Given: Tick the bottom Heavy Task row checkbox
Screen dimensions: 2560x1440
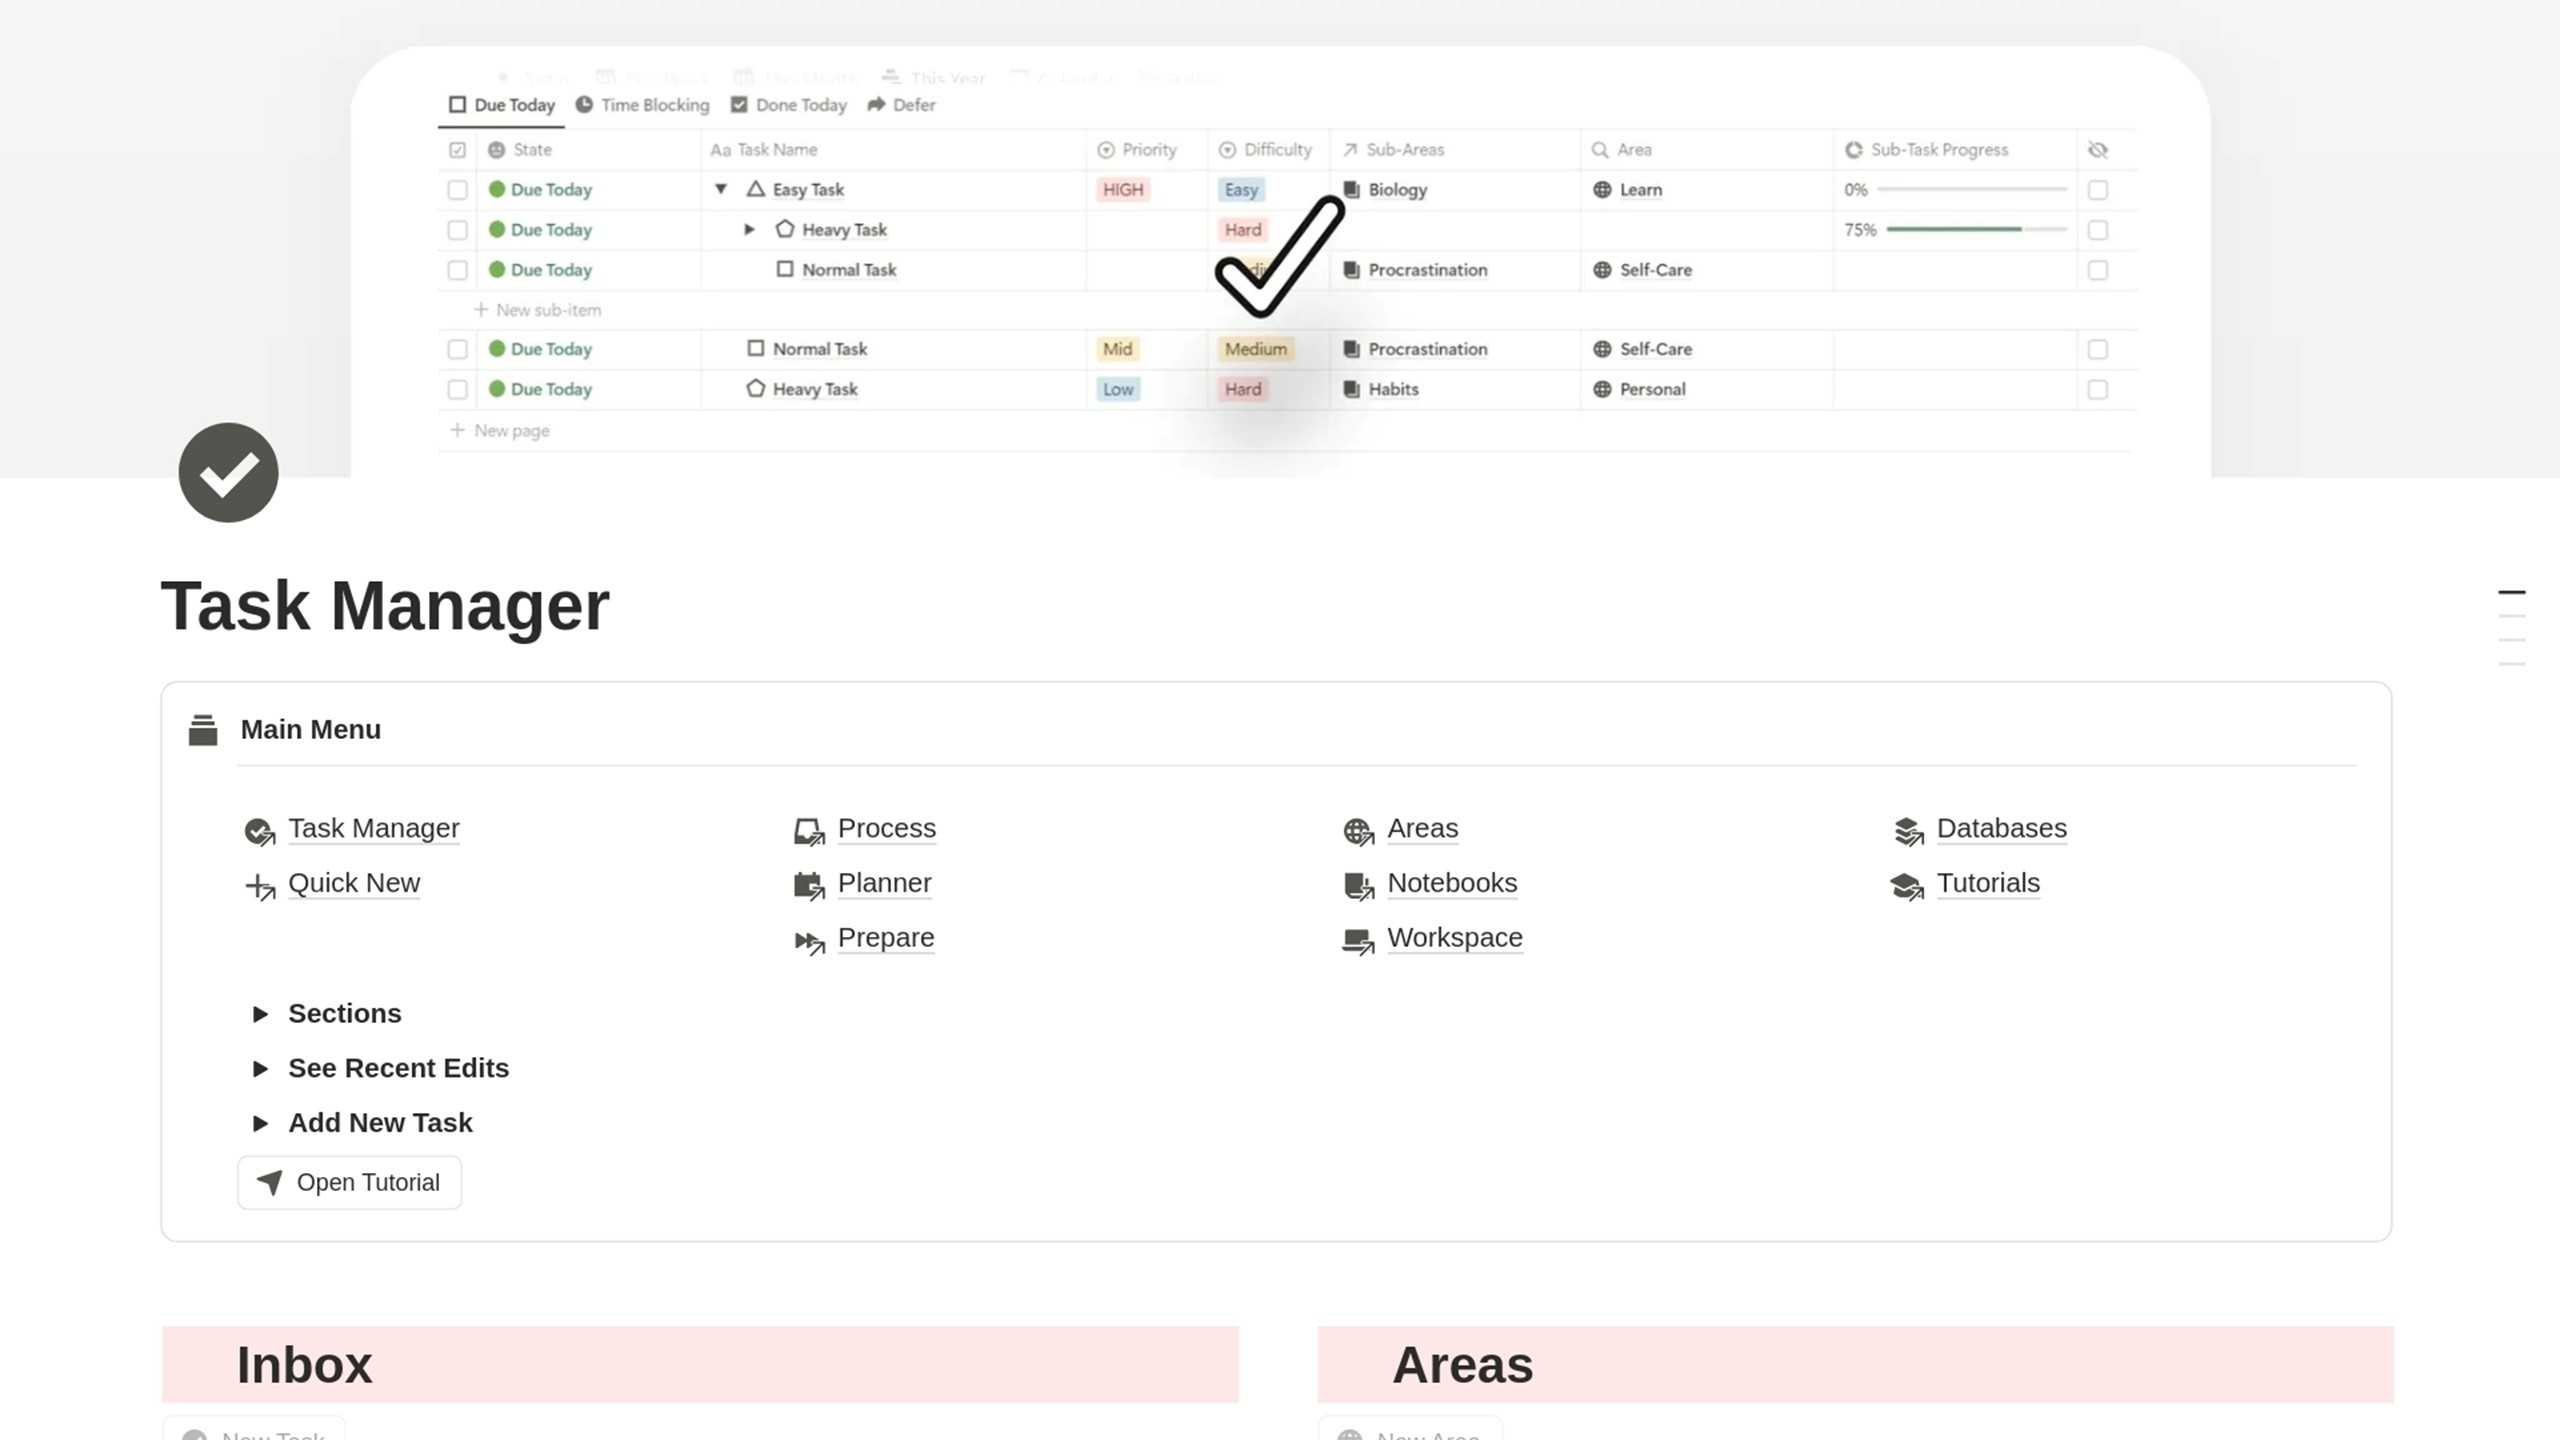Looking at the screenshot, I should click(457, 390).
